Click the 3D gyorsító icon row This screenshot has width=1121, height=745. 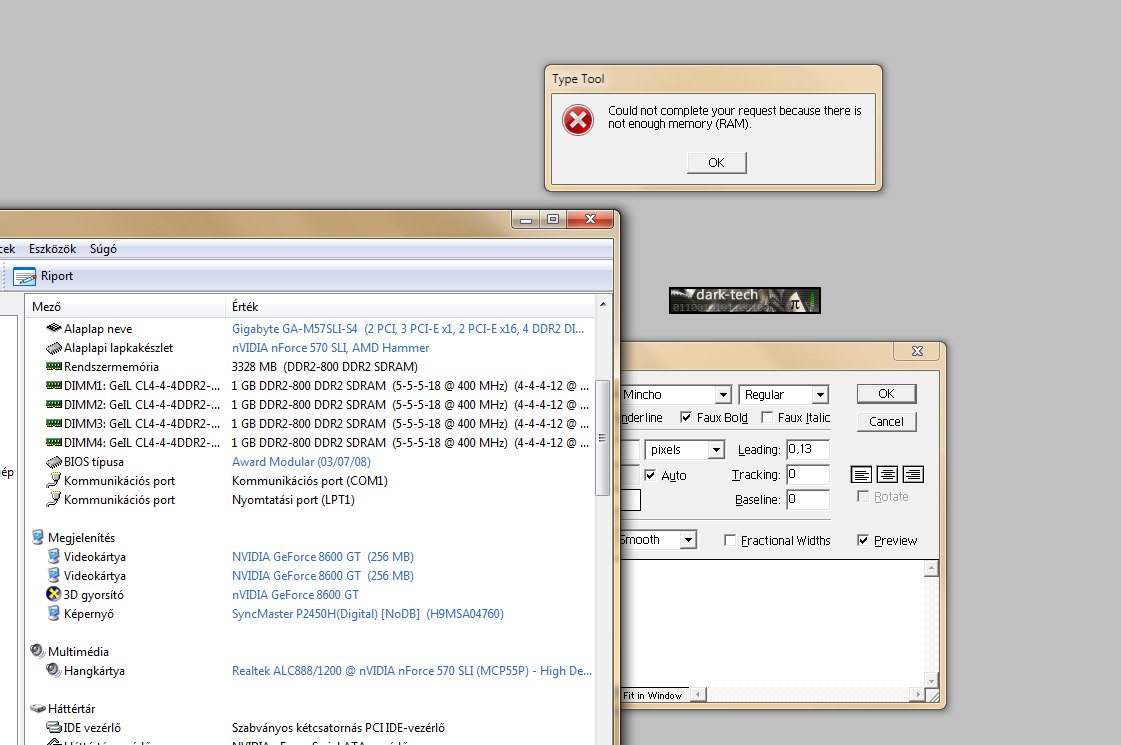coord(54,595)
